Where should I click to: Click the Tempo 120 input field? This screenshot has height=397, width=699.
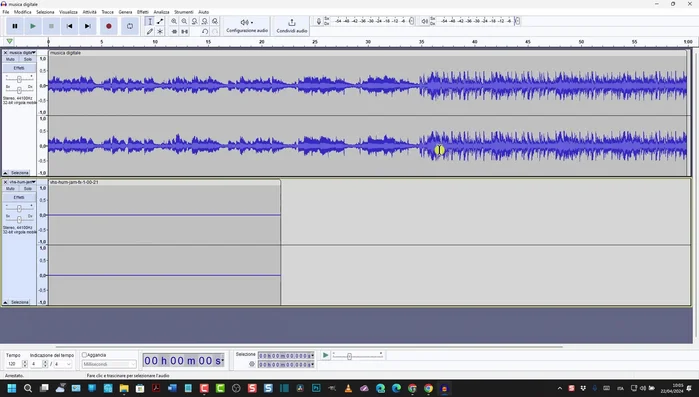13,364
